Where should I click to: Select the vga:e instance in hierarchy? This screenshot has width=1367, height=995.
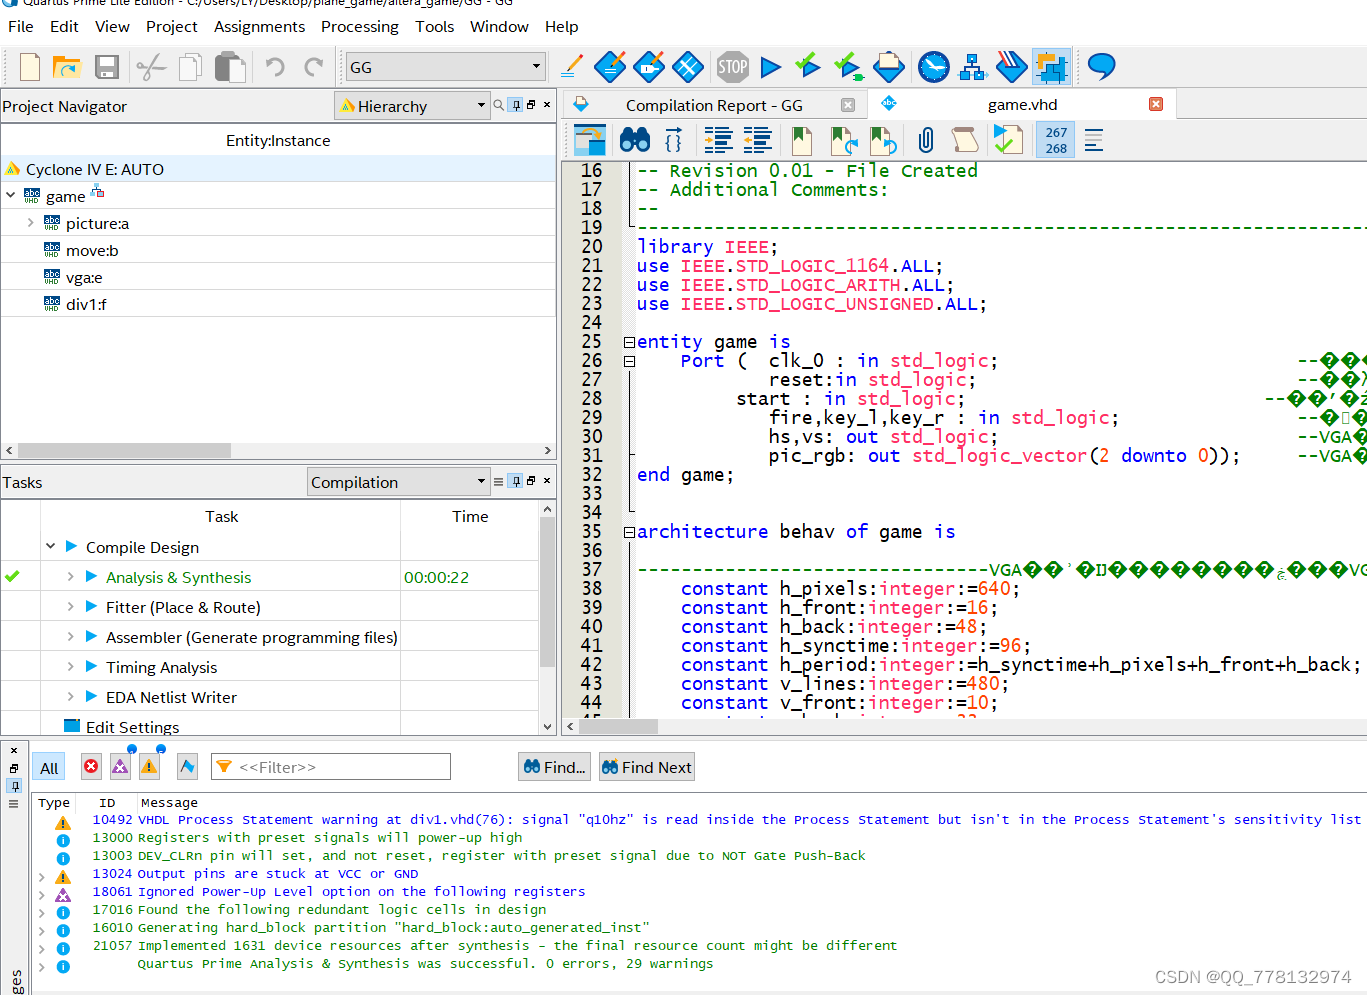point(84,277)
